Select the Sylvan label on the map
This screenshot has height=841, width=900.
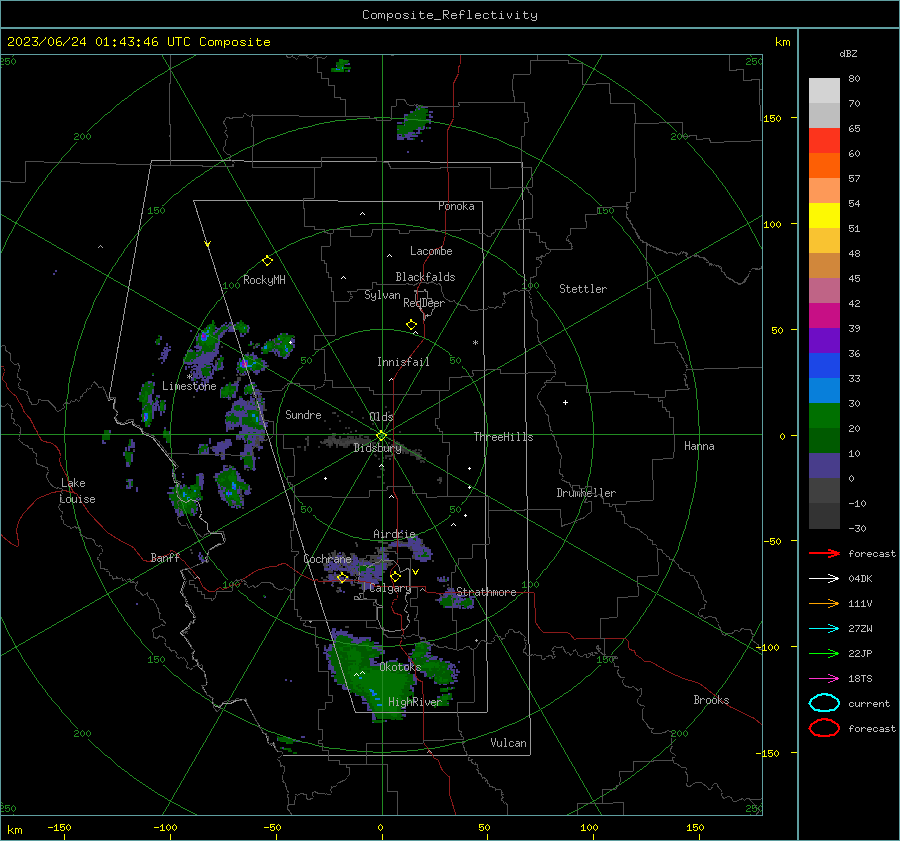(382, 295)
